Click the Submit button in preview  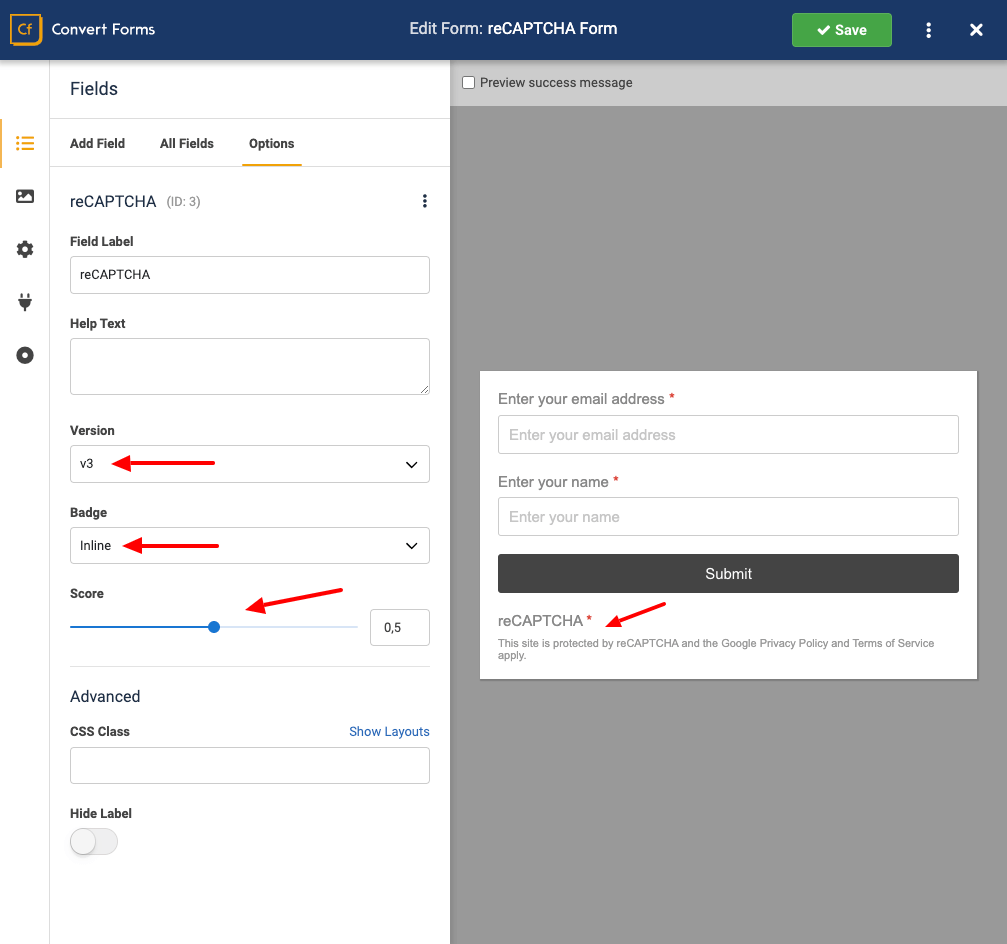tap(728, 573)
